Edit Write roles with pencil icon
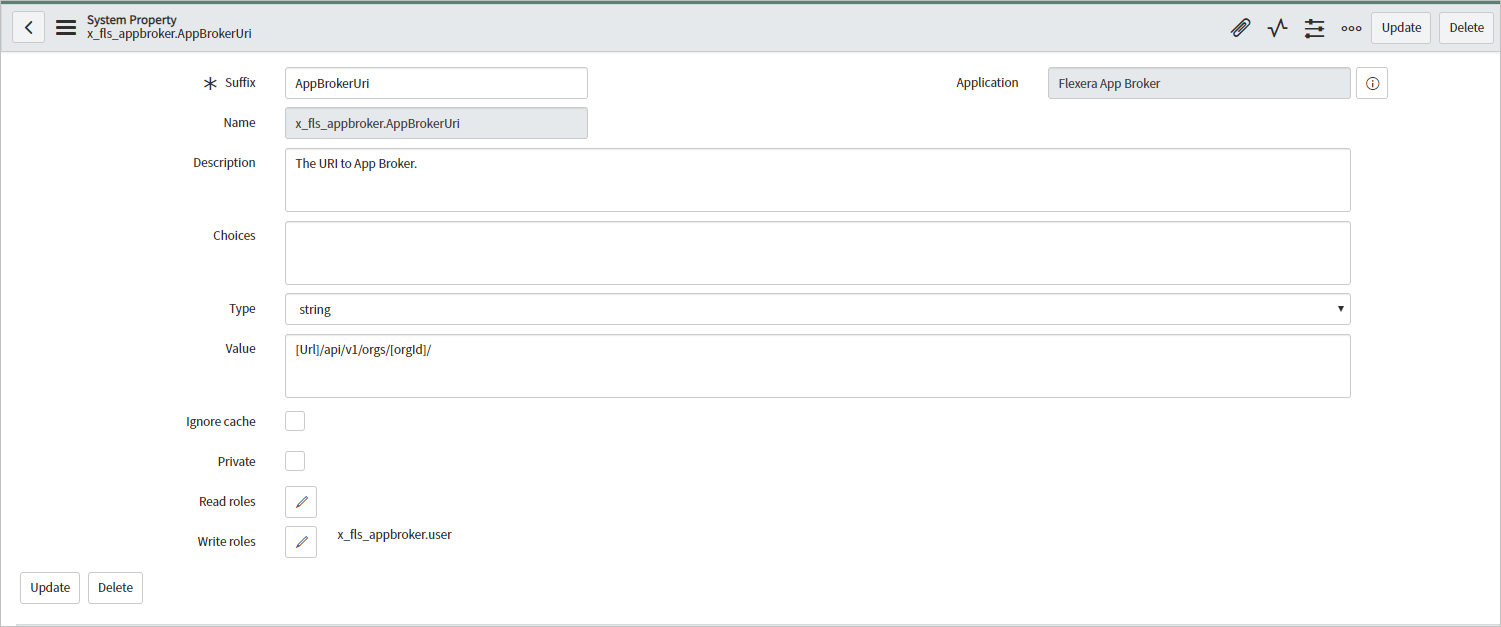 pos(301,542)
